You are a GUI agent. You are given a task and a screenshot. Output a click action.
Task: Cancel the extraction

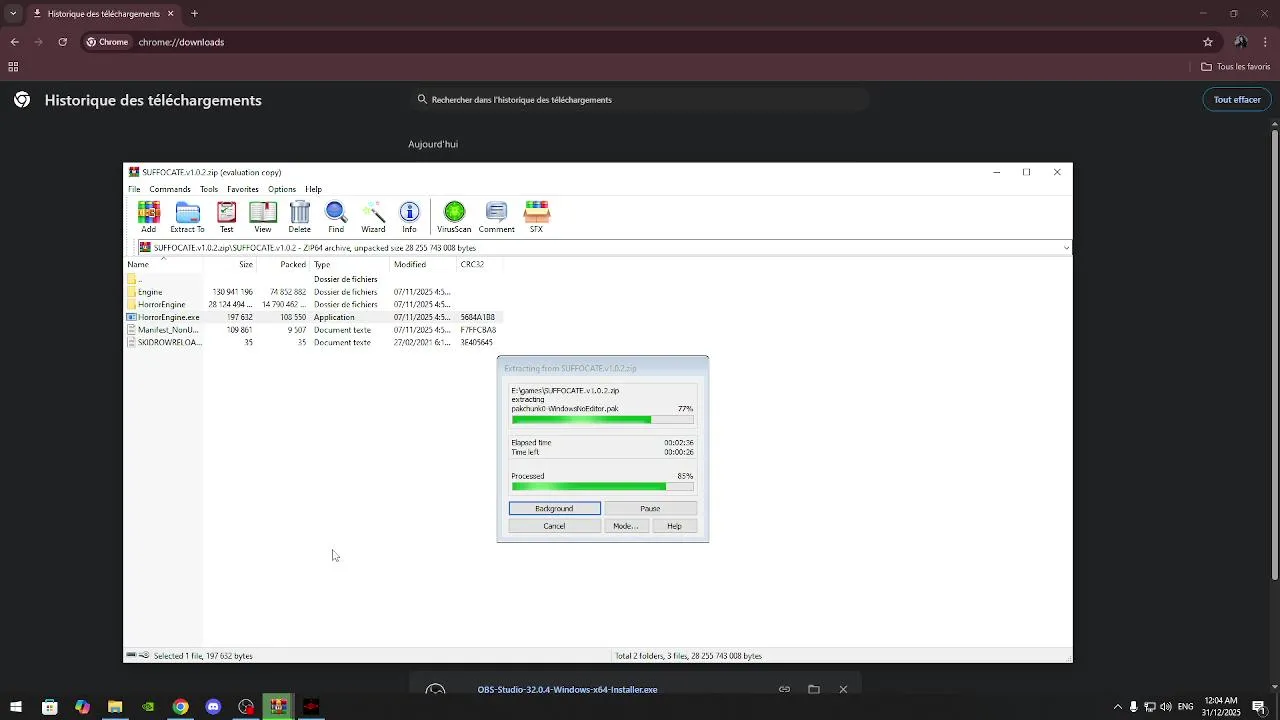[554, 526]
